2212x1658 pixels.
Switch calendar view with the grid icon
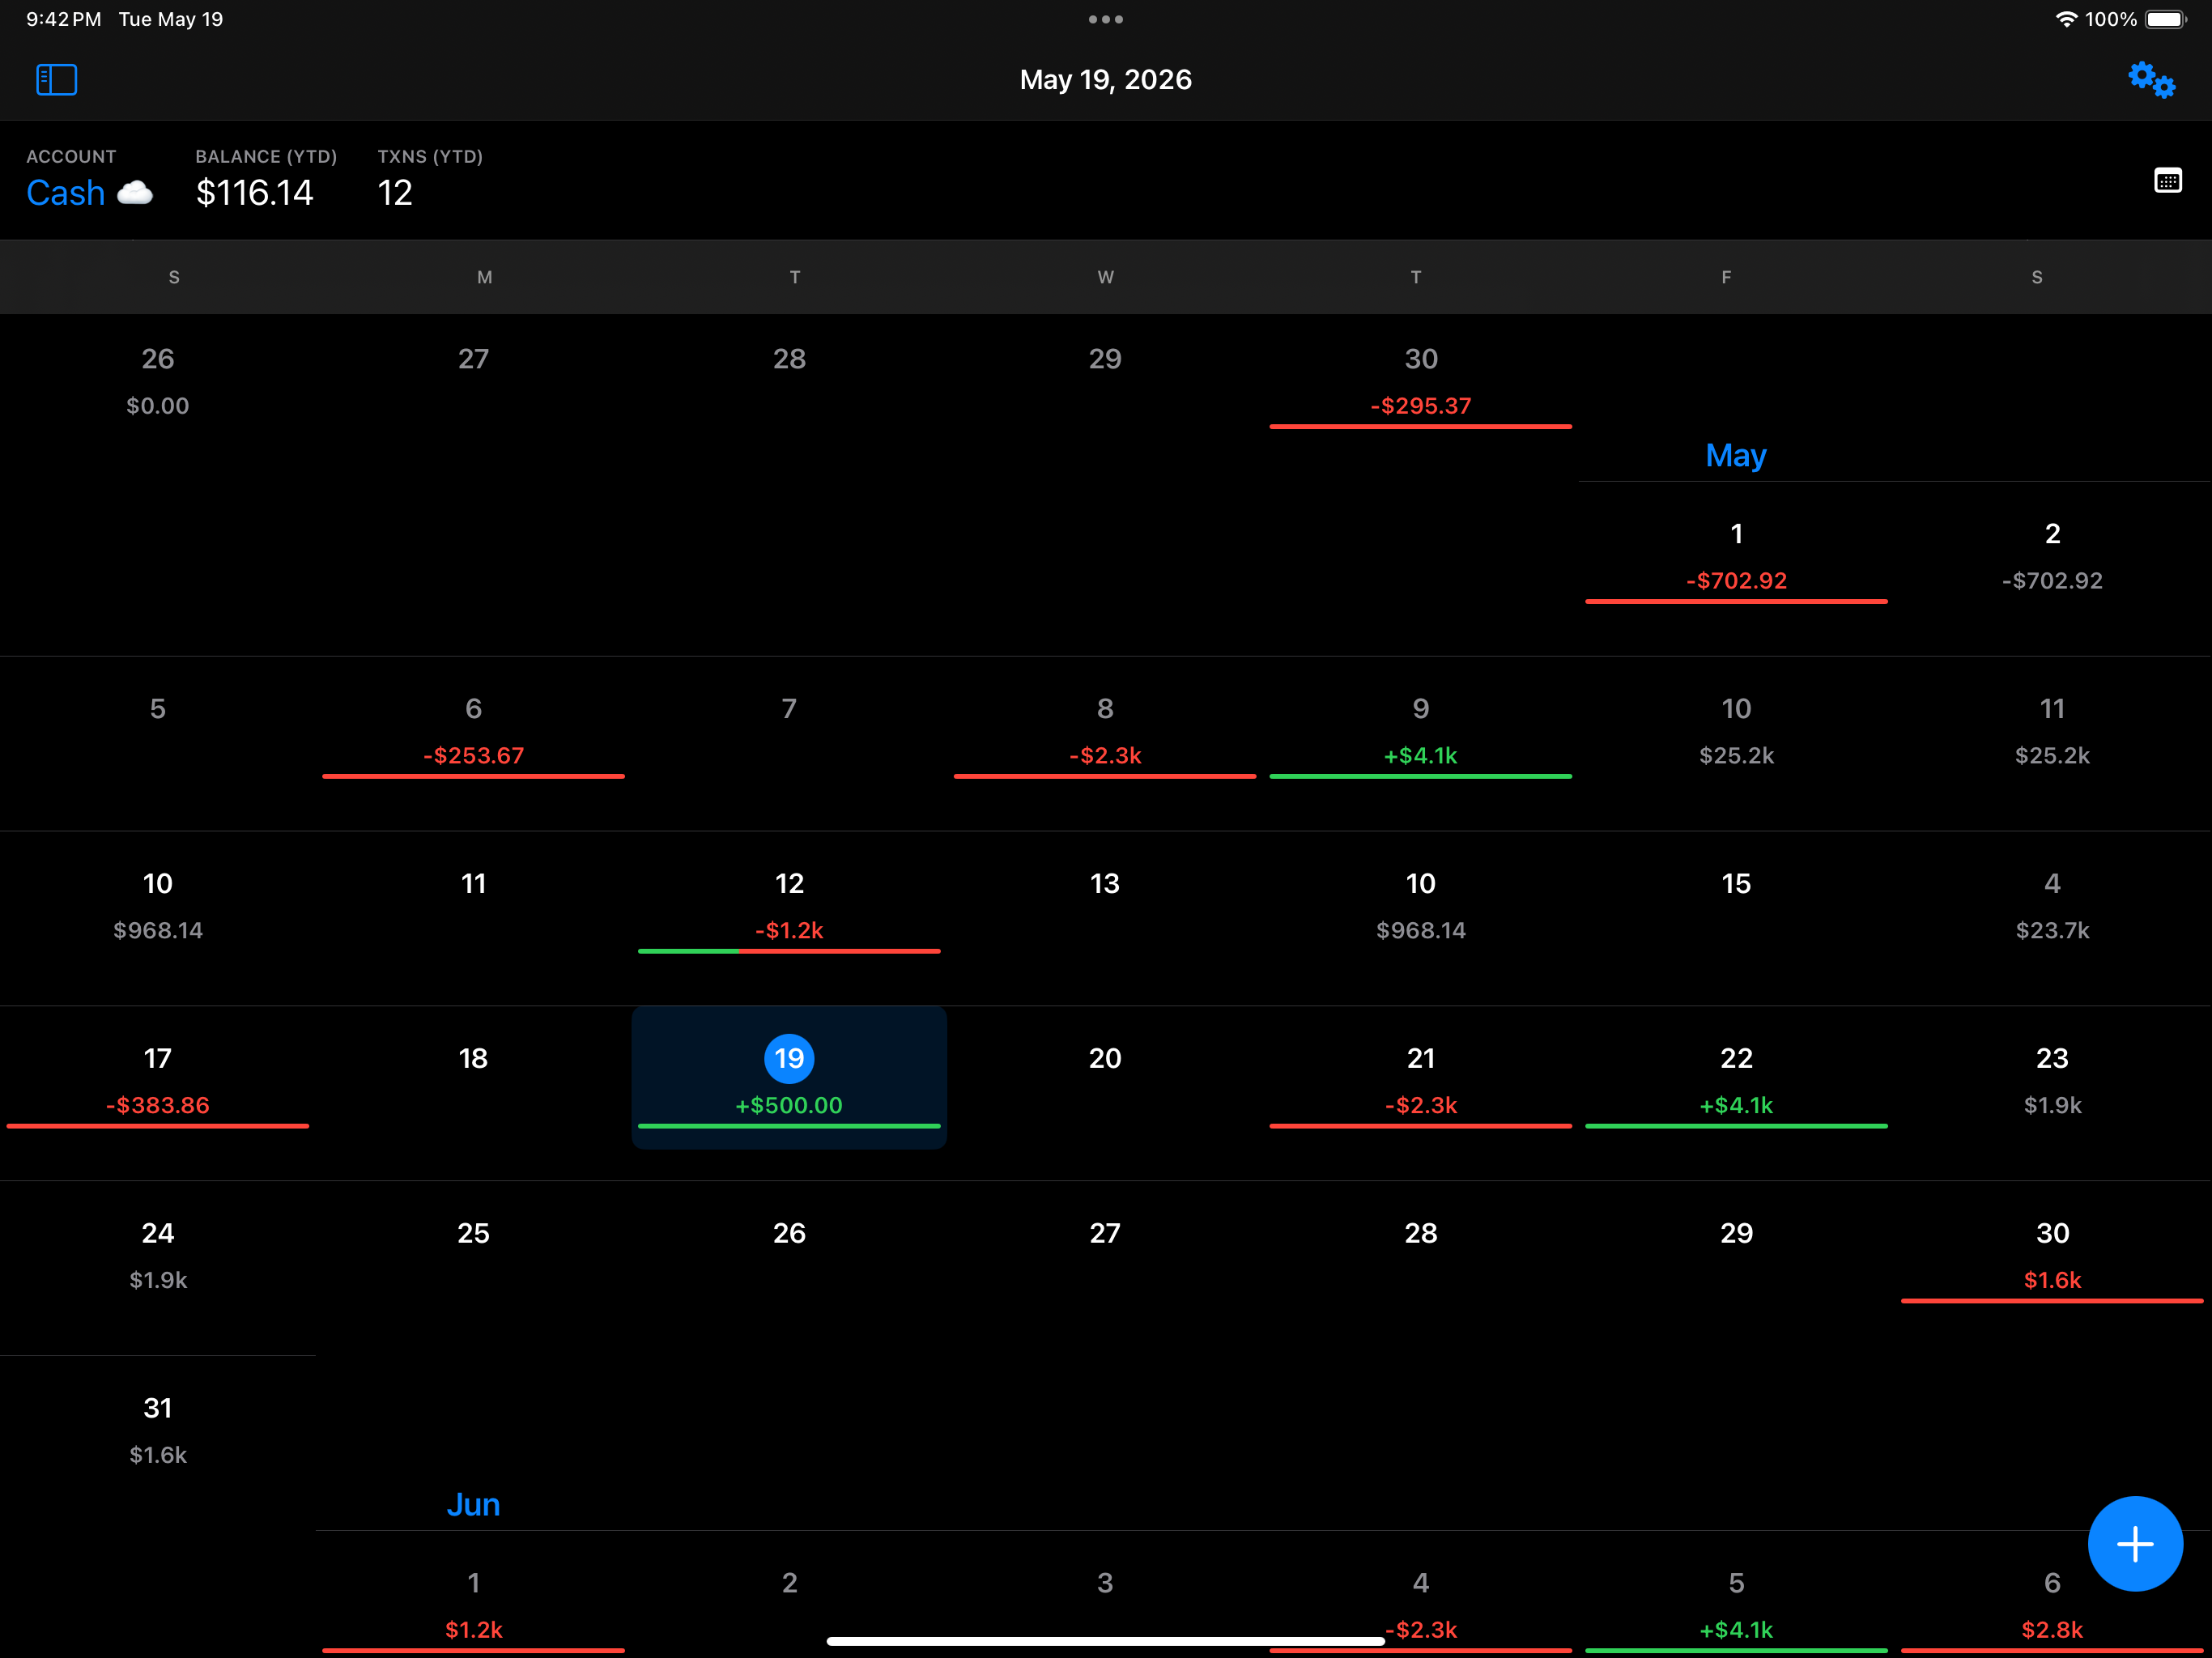tap(2167, 181)
